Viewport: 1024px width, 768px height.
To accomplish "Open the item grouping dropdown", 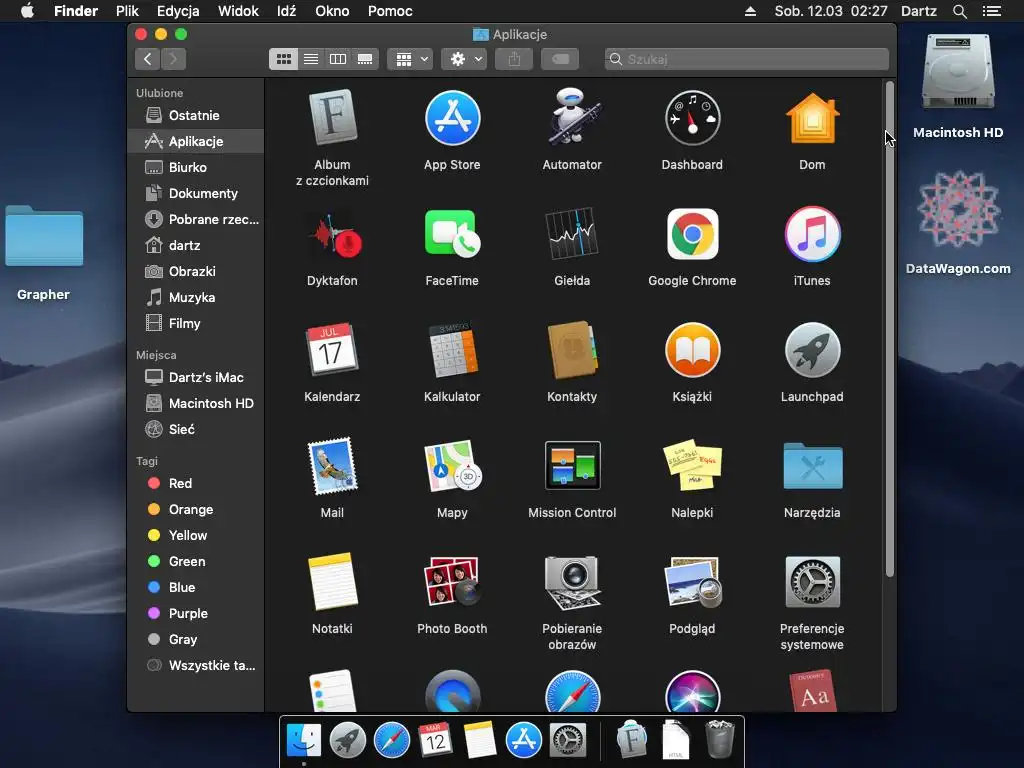I will click(410, 59).
